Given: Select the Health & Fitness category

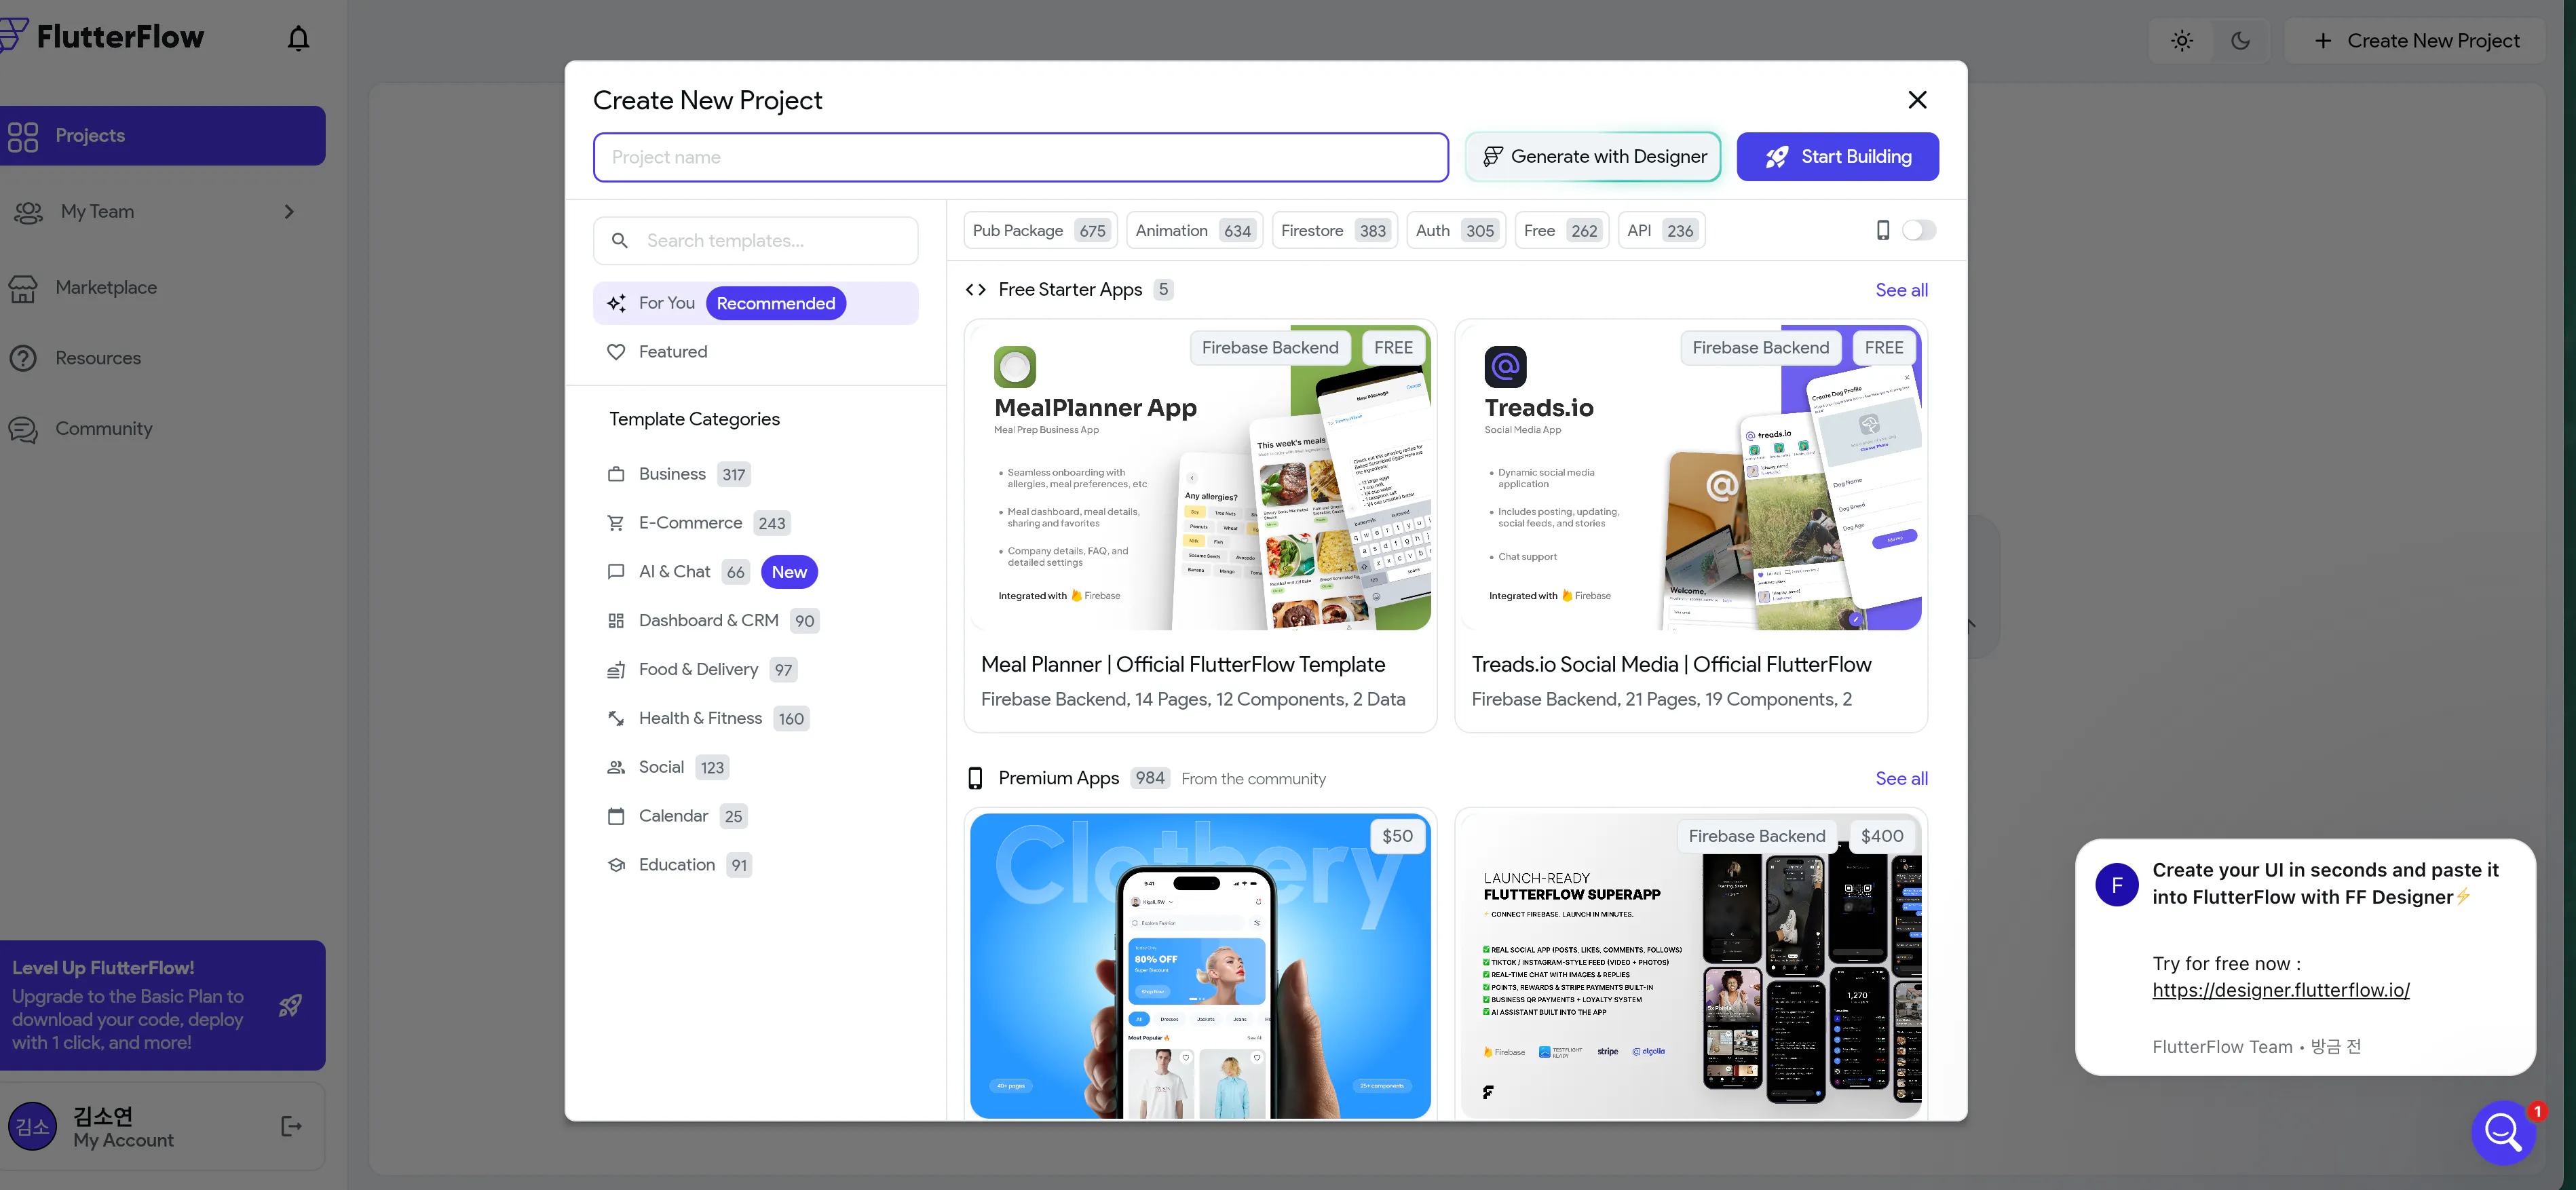Looking at the screenshot, I should tap(707, 719).
